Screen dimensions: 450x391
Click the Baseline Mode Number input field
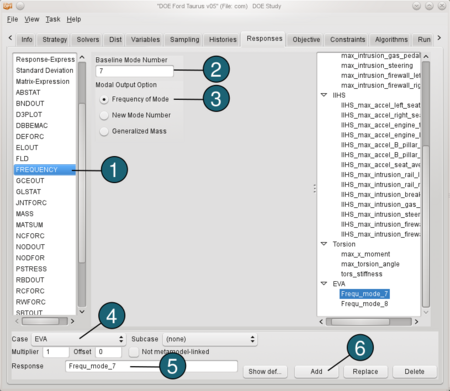[x=134, y=71]
